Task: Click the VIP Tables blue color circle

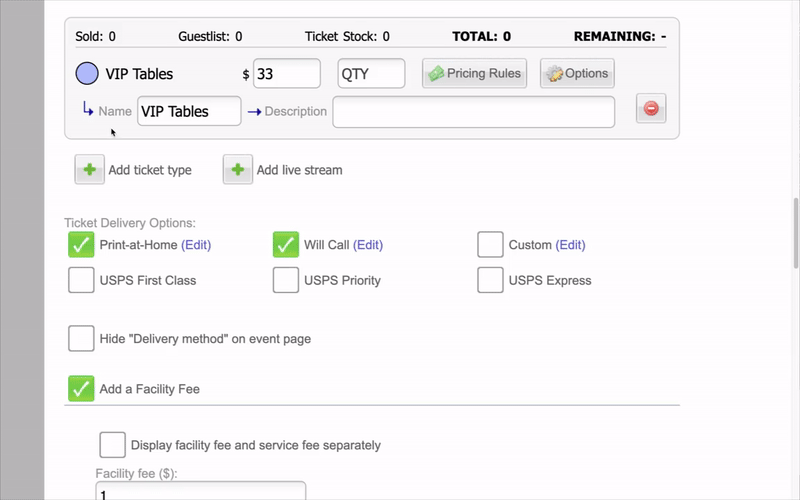Action: [87, 73]
